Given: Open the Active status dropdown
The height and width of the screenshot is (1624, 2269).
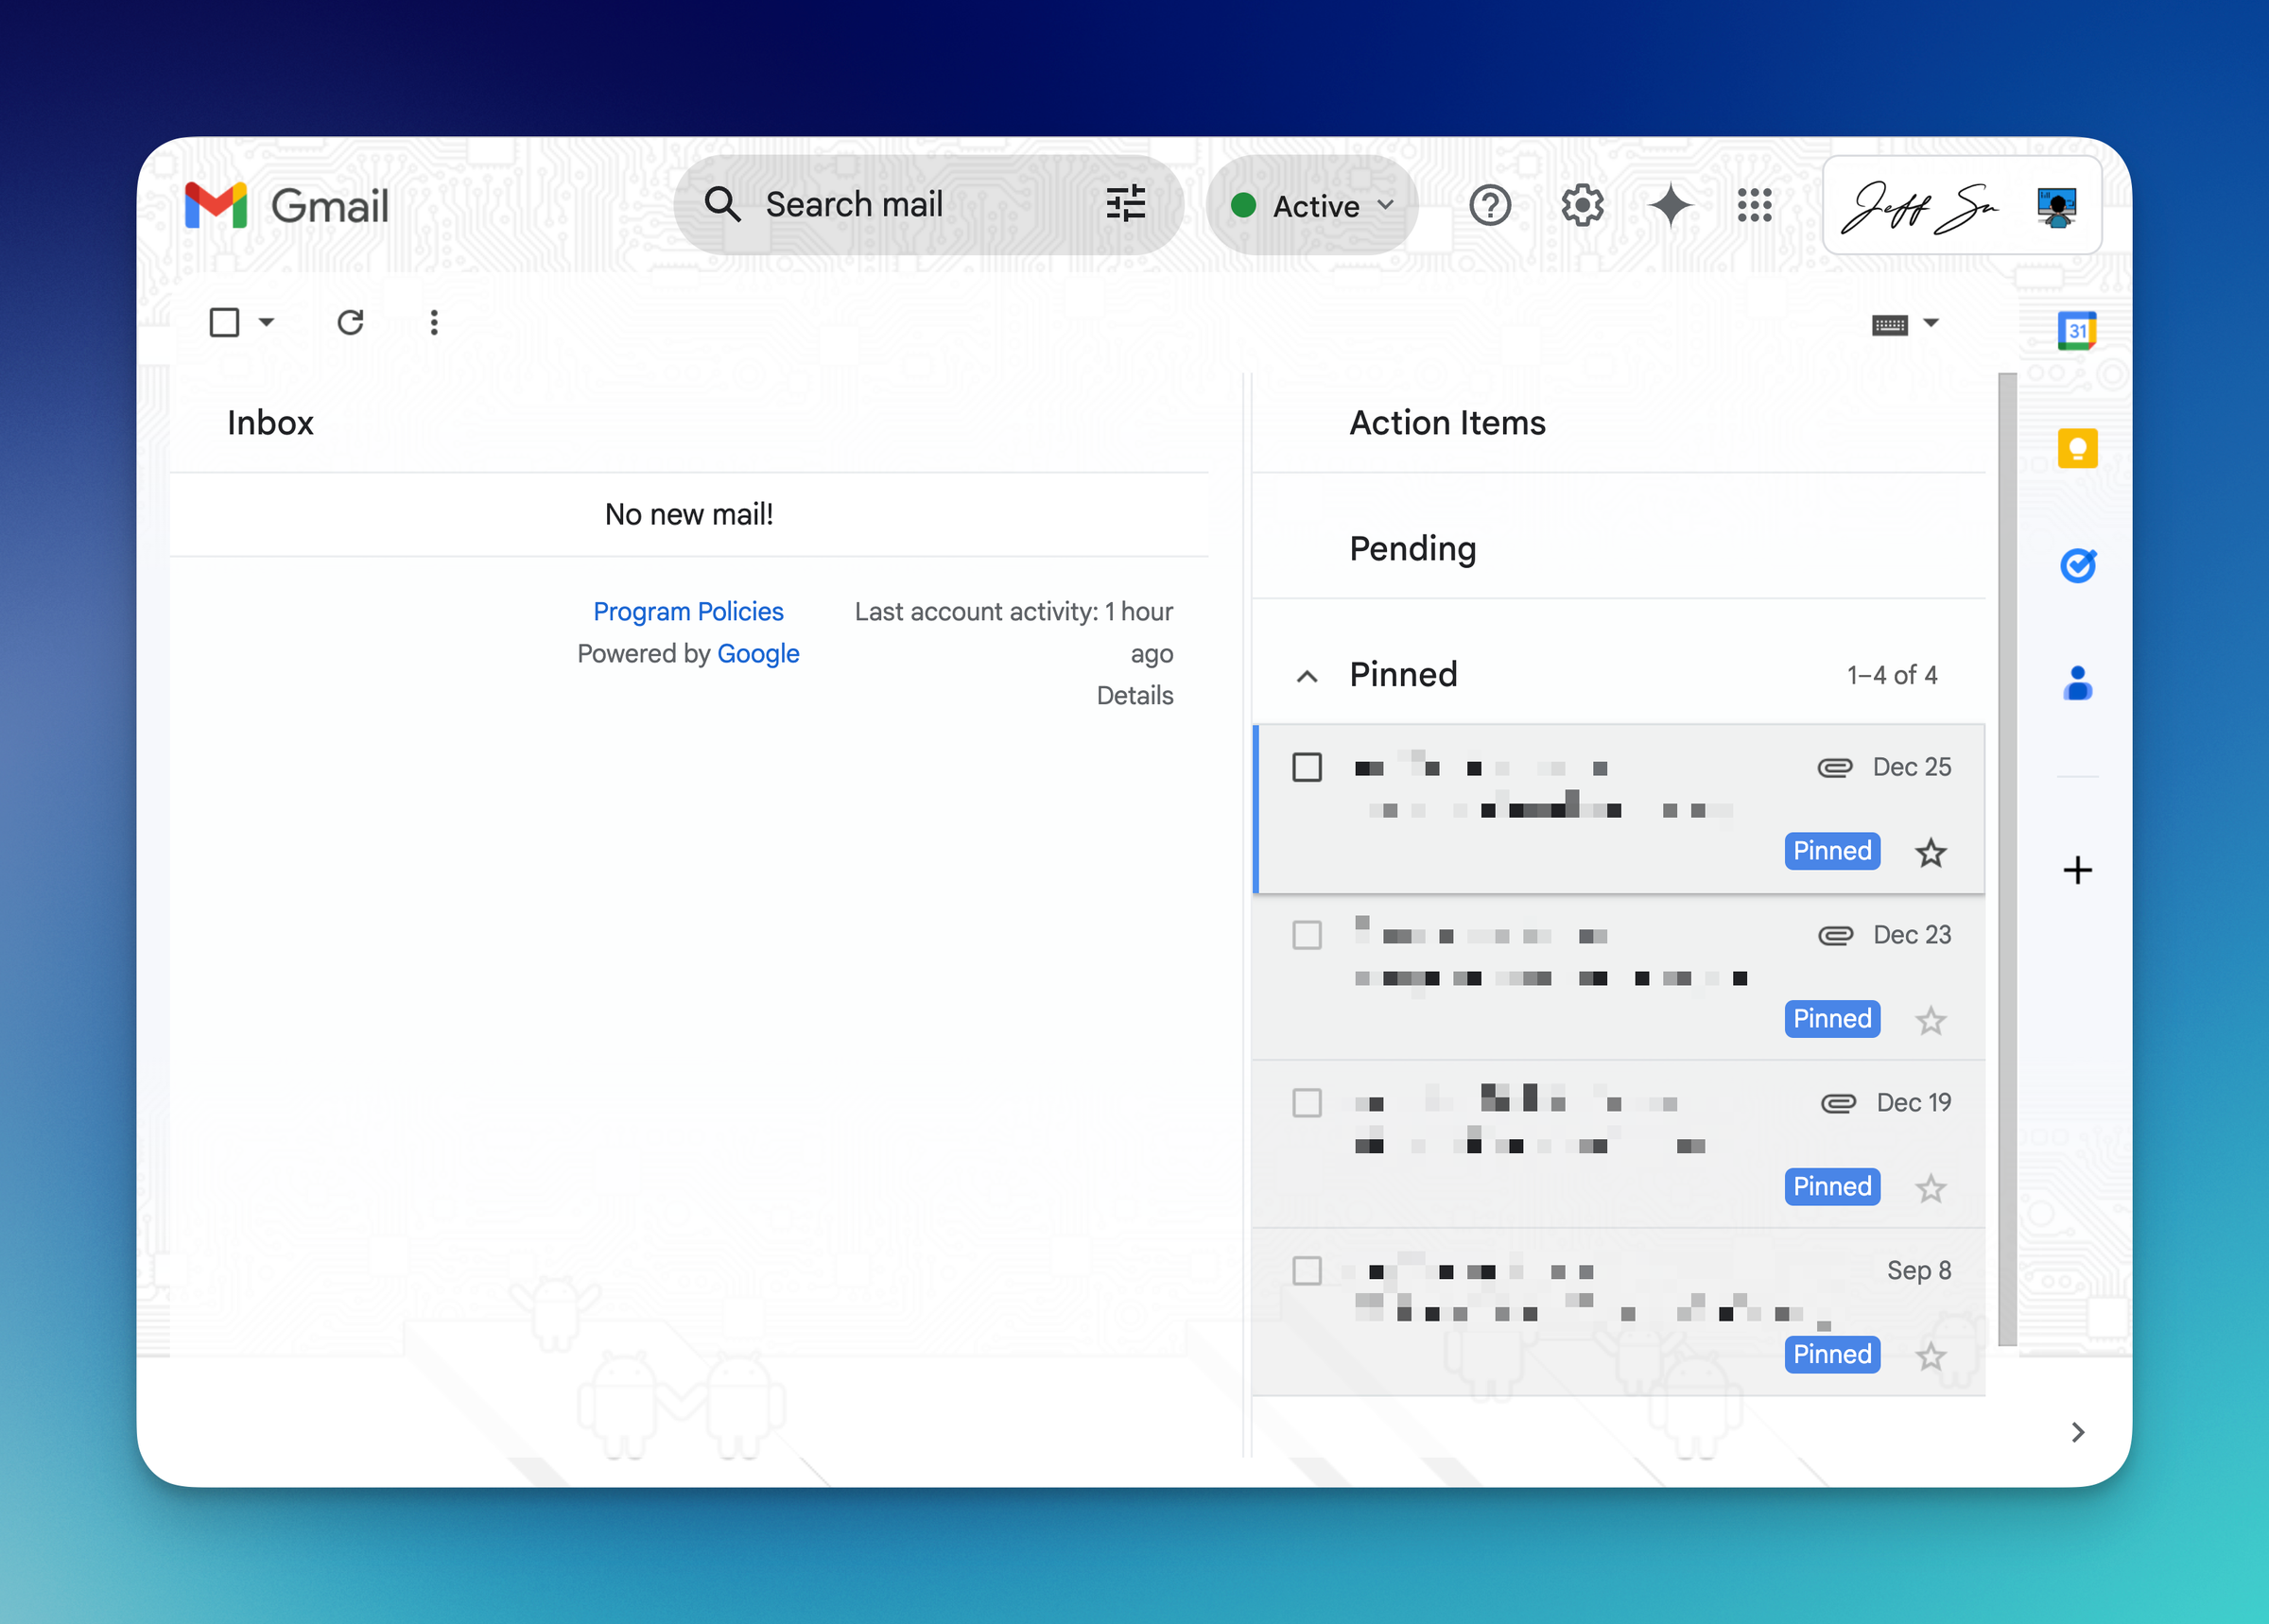Looking at the screenshot, I should 1310,205.
